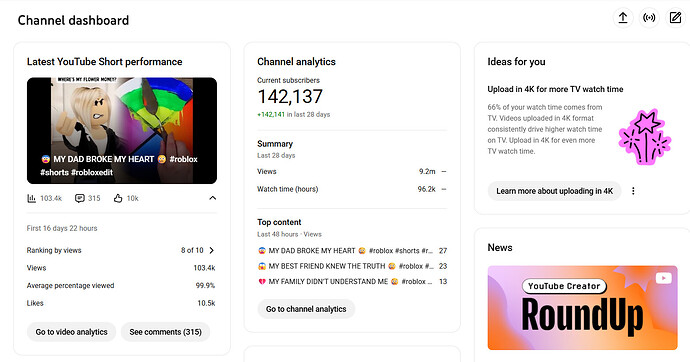Collapse the Short performance details chevron
Screen dimensions: 690x362
[213, 198]
